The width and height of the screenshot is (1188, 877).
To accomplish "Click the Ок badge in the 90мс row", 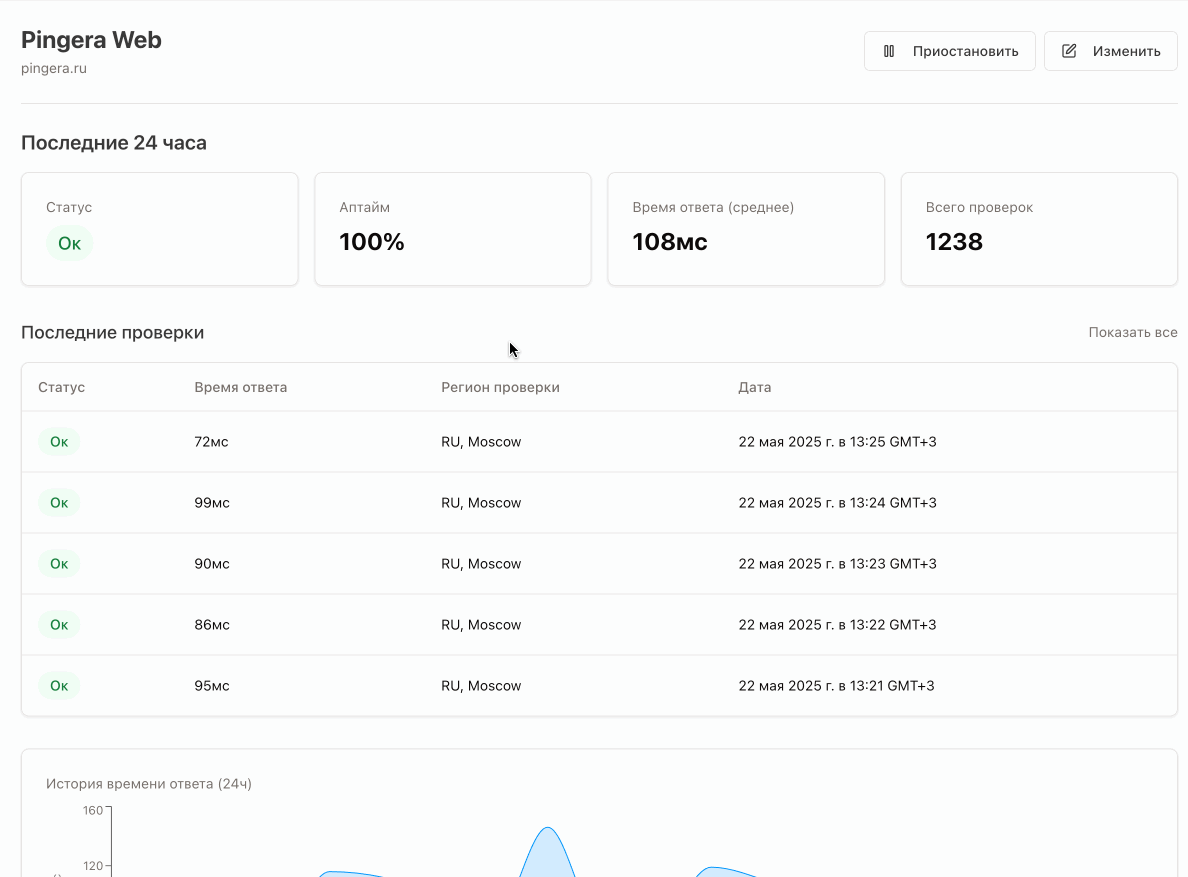I will pos(59,563).
